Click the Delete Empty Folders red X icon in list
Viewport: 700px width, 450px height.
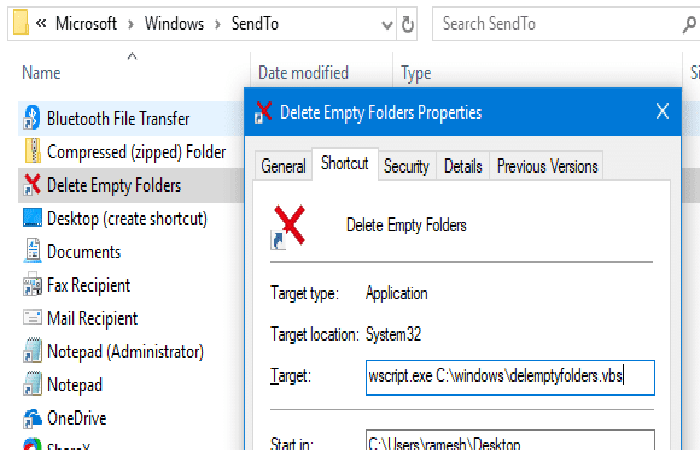click(x=32, y=185)
